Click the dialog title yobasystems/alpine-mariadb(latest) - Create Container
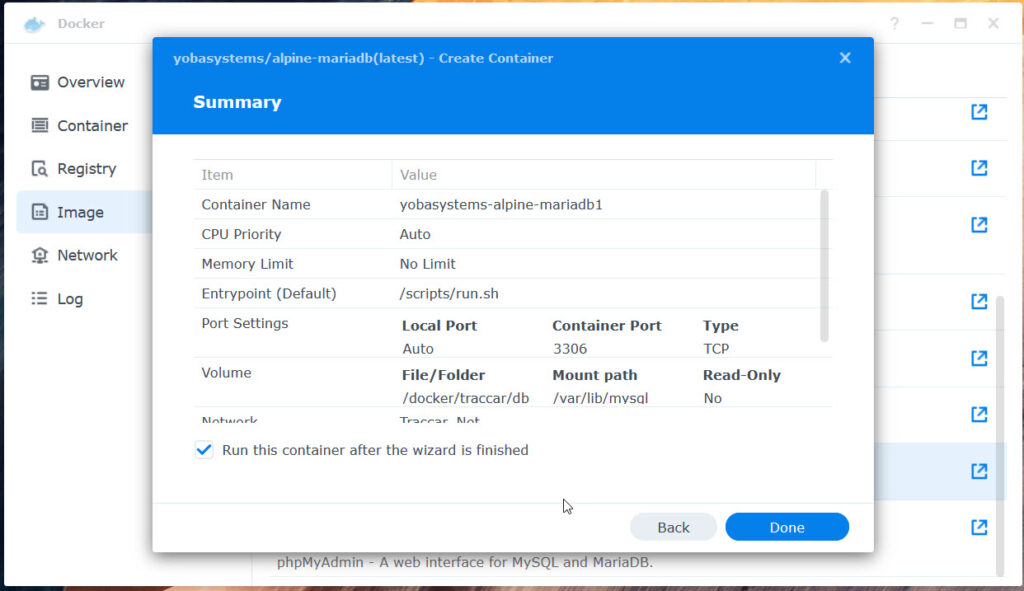This screenshot has width=1024, height=591. click(x=363, y=58)
